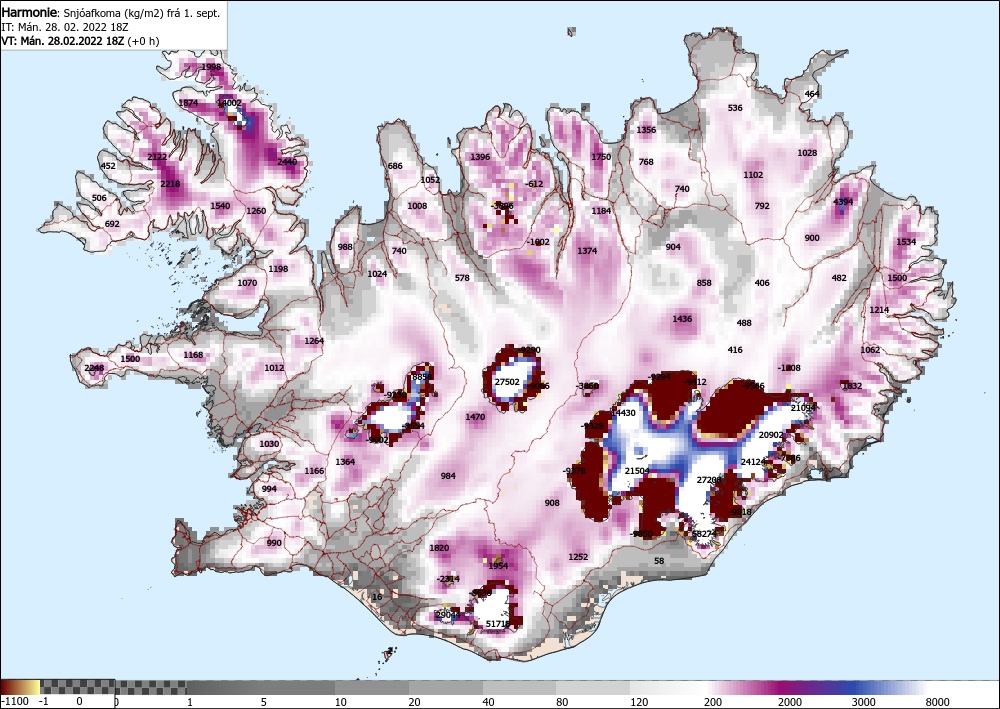
Task: Click the map value 578
Action: (x=462, y=278)
